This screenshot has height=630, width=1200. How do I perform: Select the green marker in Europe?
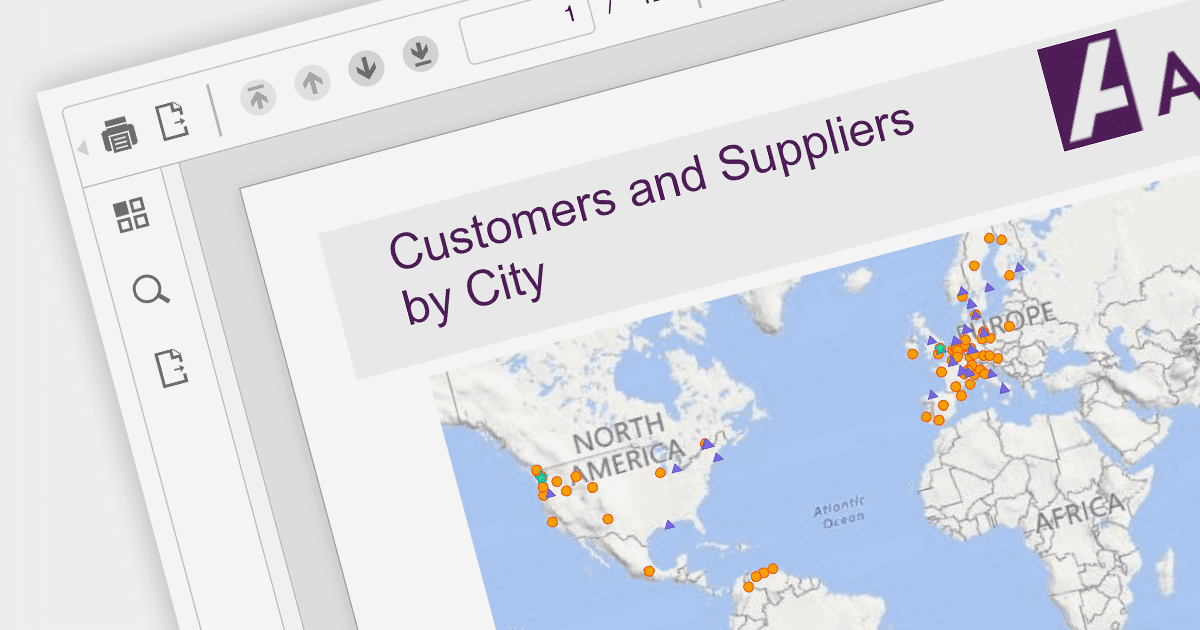(940, 349)
